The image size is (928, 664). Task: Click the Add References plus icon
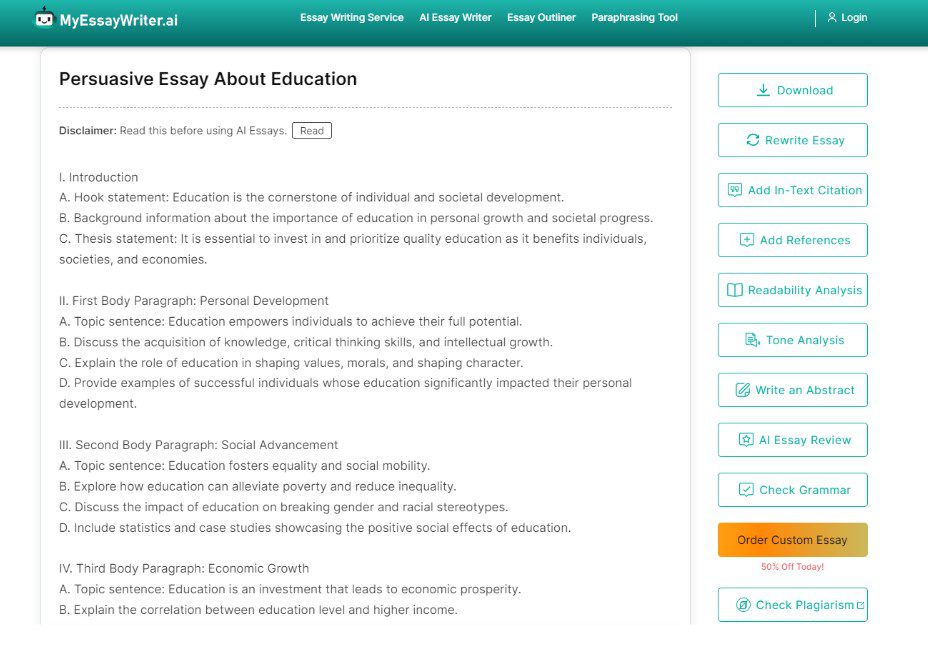pyautogui.click(x=747, y=240)
